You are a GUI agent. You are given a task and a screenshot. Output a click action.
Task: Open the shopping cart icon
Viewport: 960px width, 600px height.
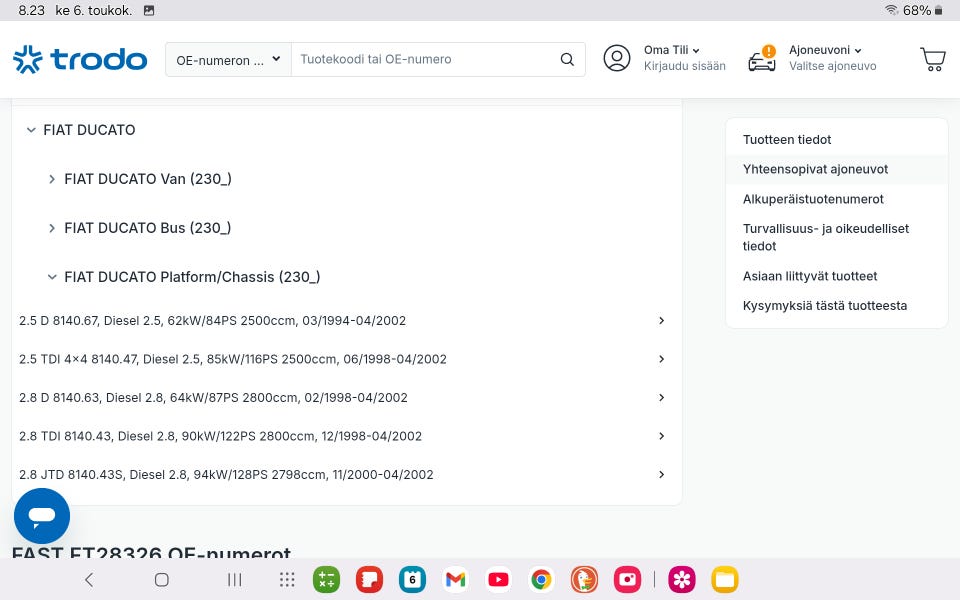(933, 59)
